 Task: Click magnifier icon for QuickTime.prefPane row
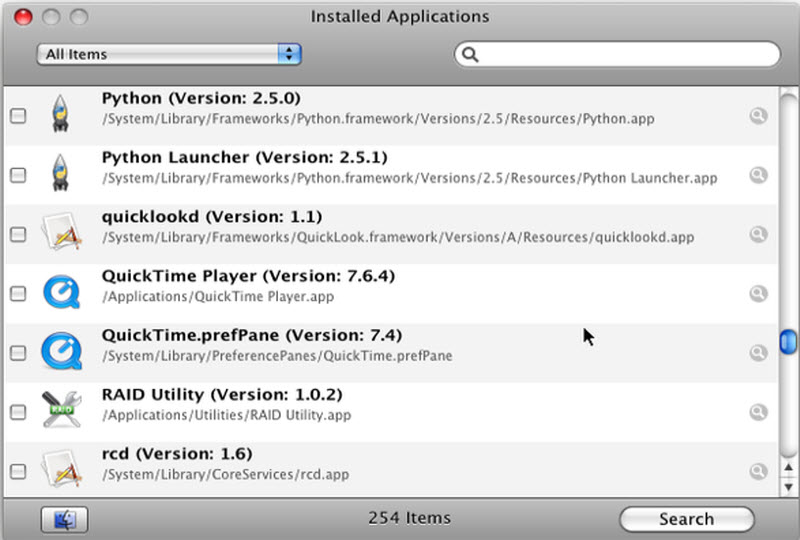(758, 353)
